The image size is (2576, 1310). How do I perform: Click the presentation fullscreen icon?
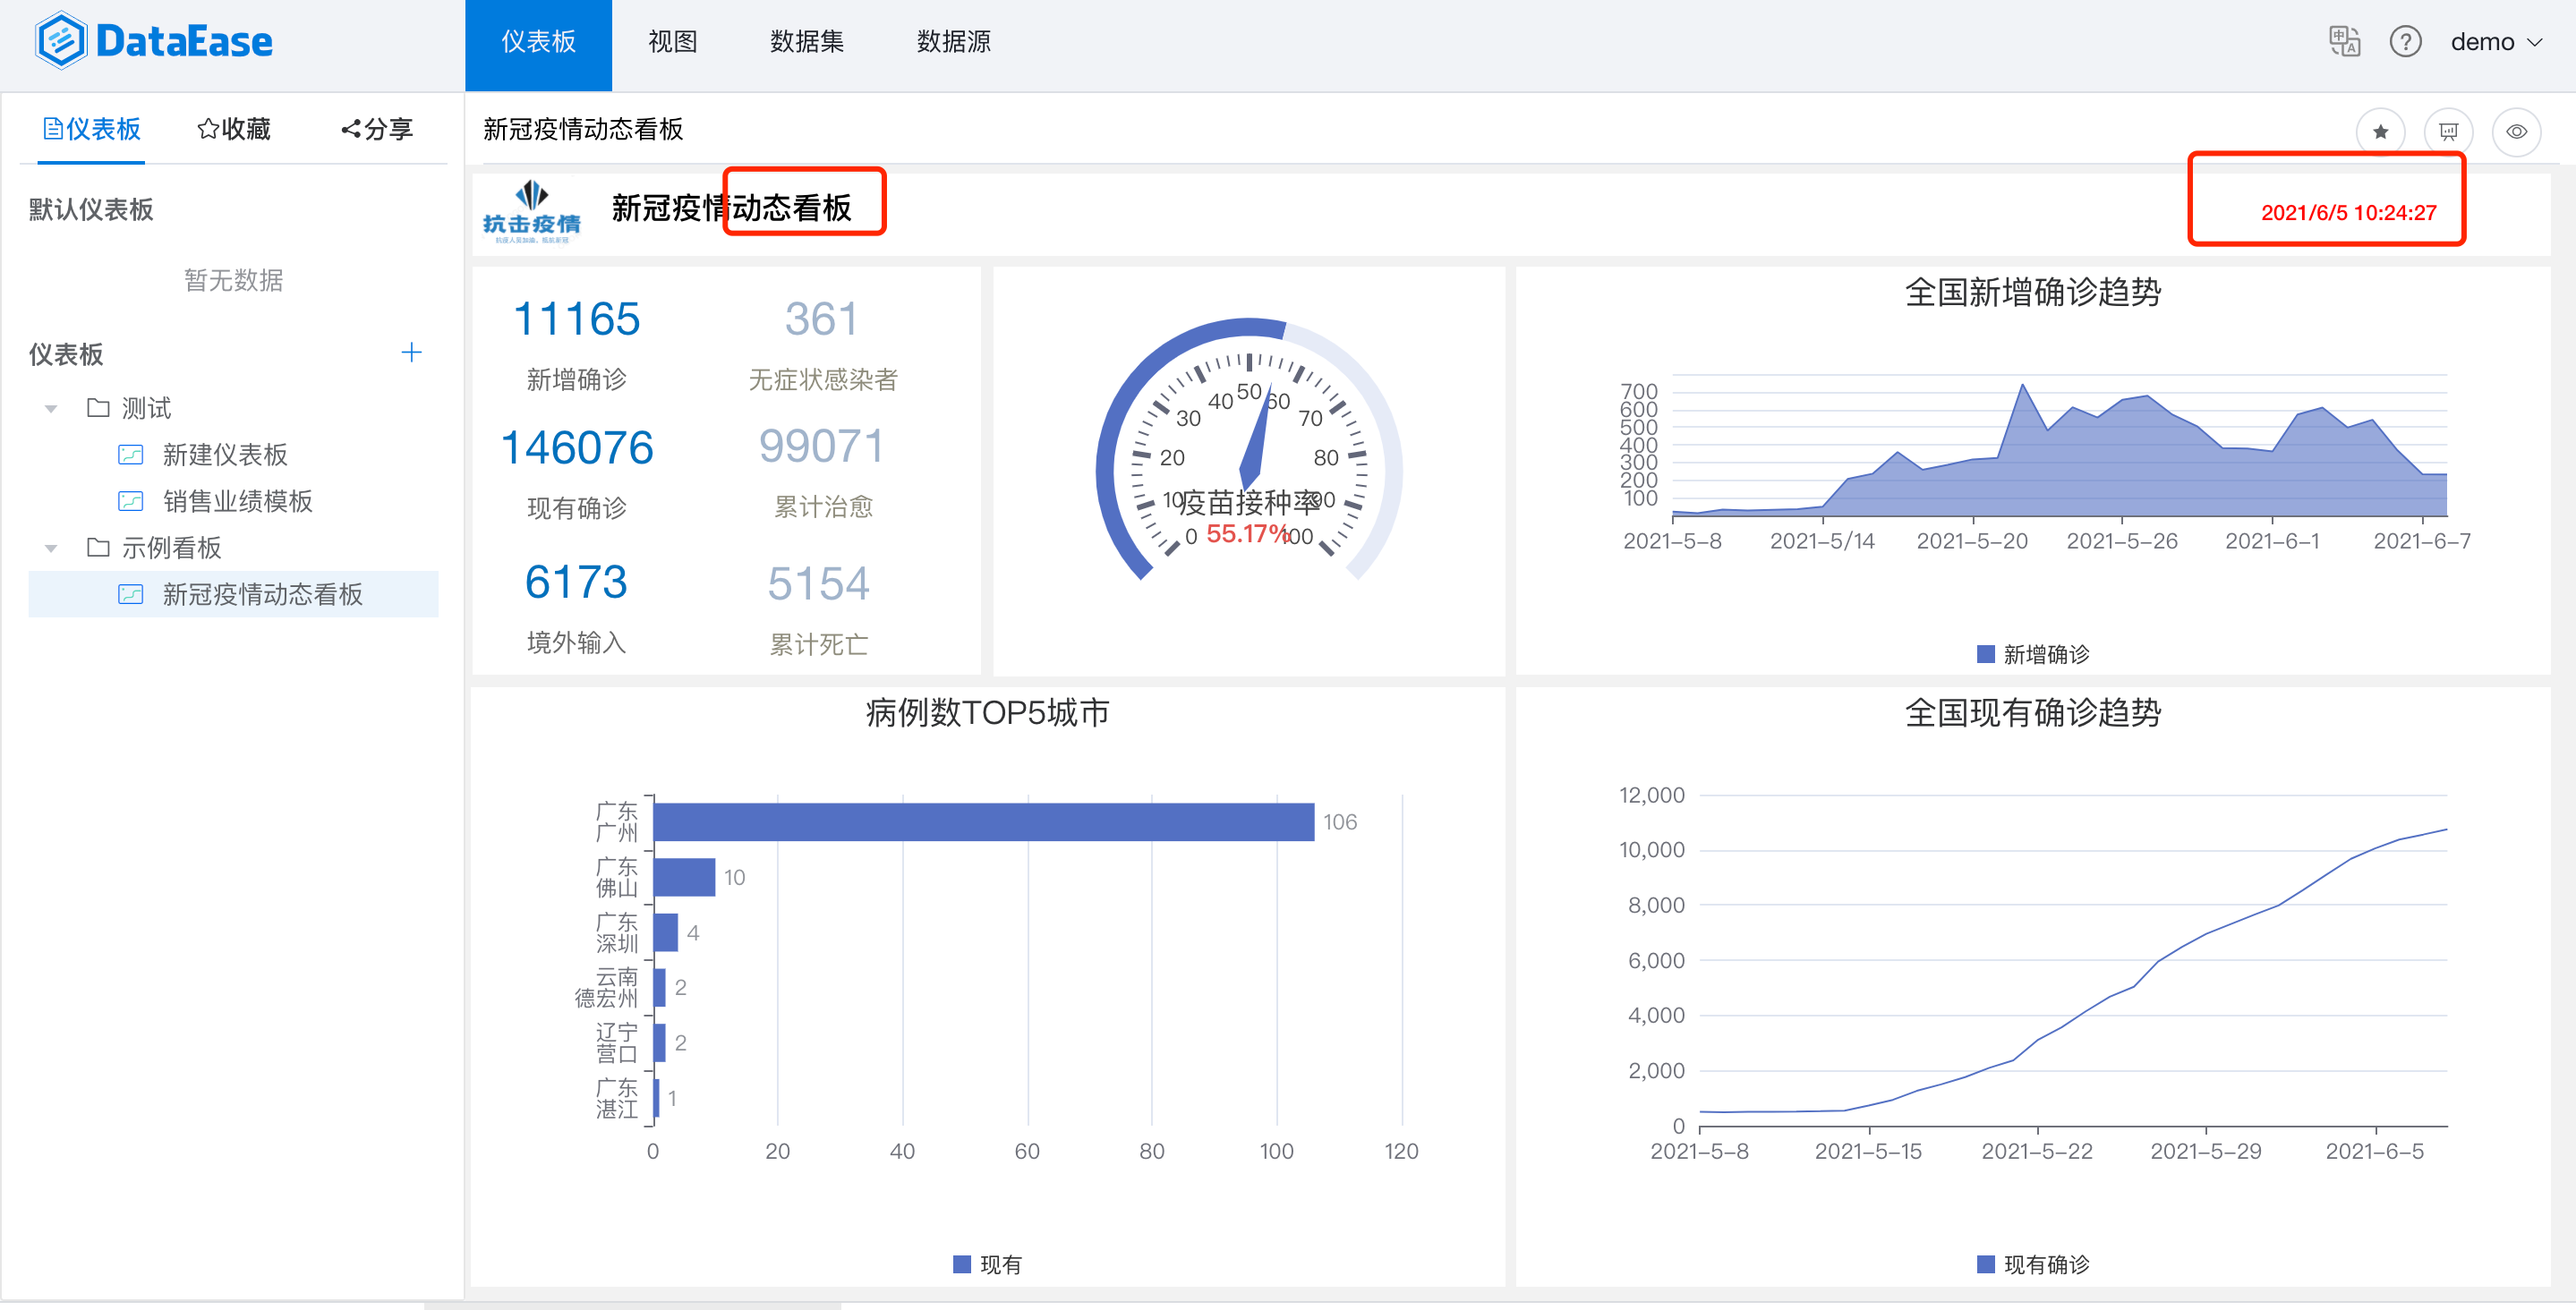point(2448,132)
